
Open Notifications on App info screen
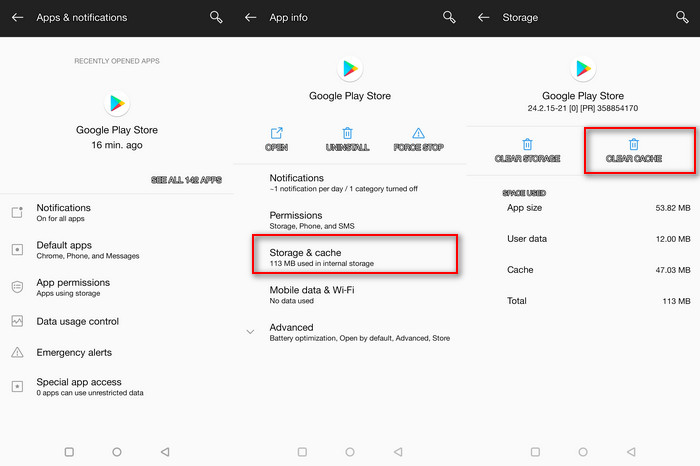tap(350, 183)
